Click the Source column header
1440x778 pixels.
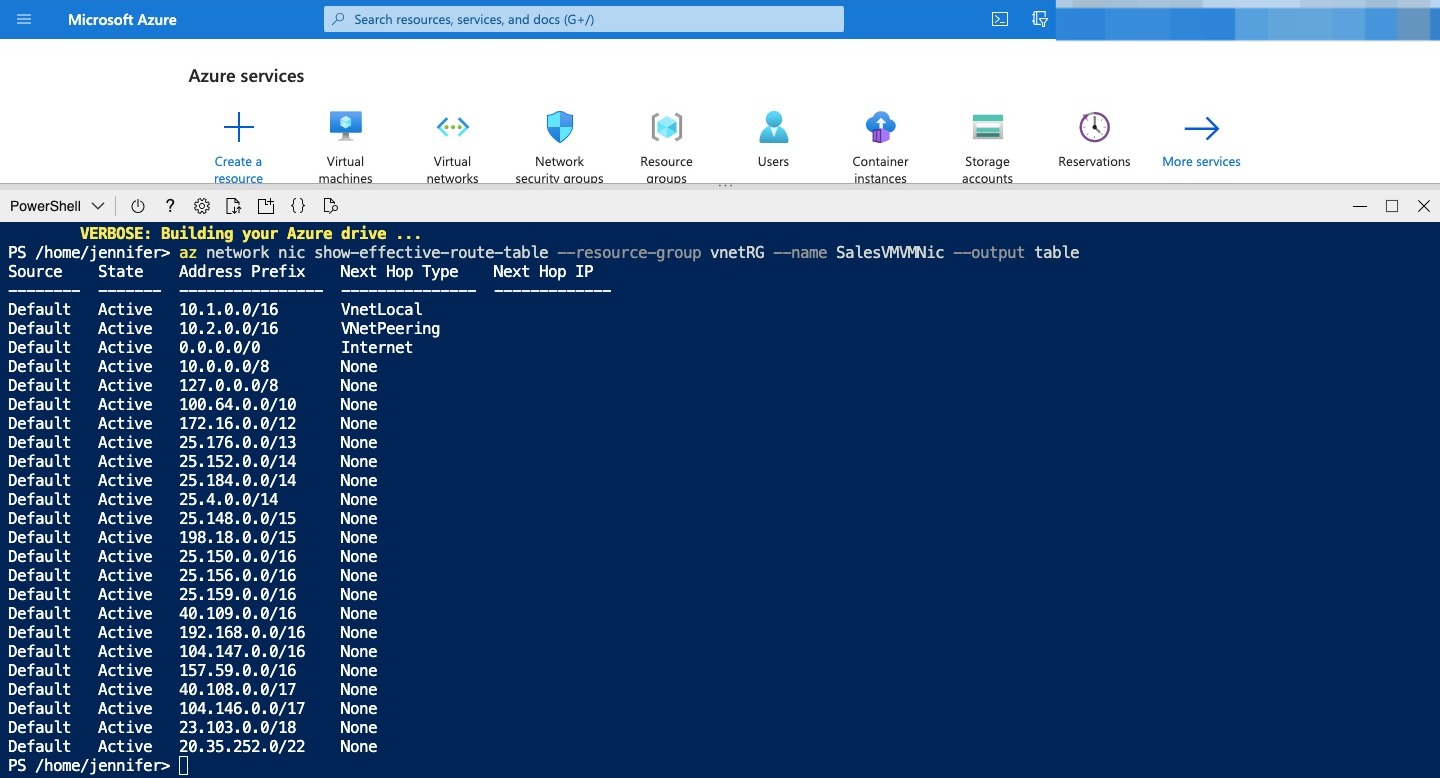35,272
